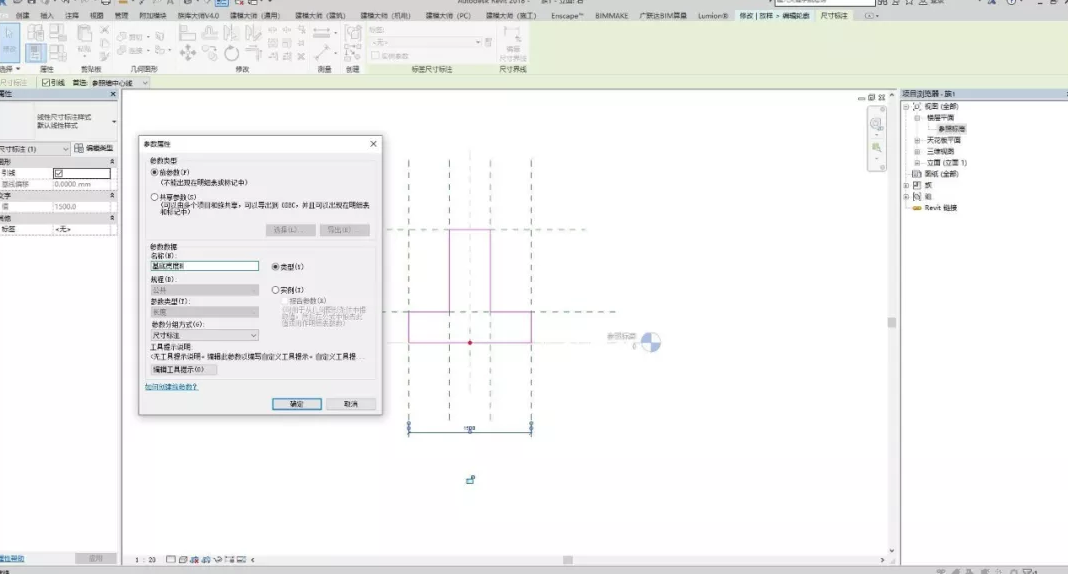The width and height of the screenshot is (1068, 574).
Task: Select the Copy tool in Modify panel
Action: tap(210, 53)
